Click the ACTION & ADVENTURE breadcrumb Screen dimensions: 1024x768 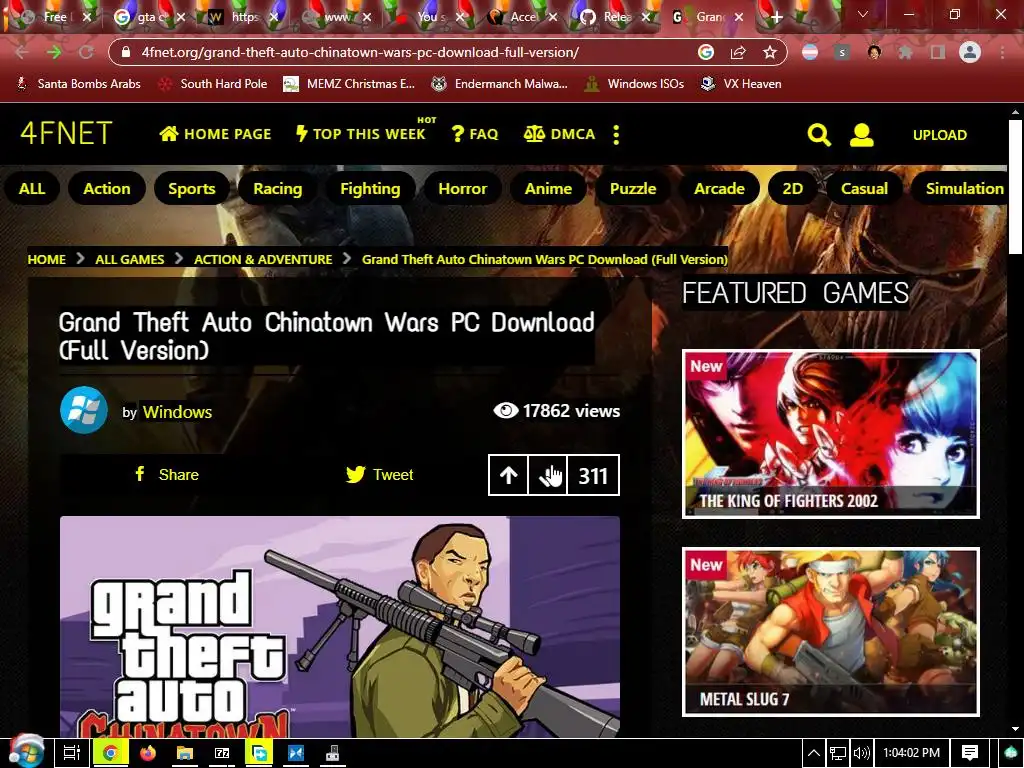point(263,259)
